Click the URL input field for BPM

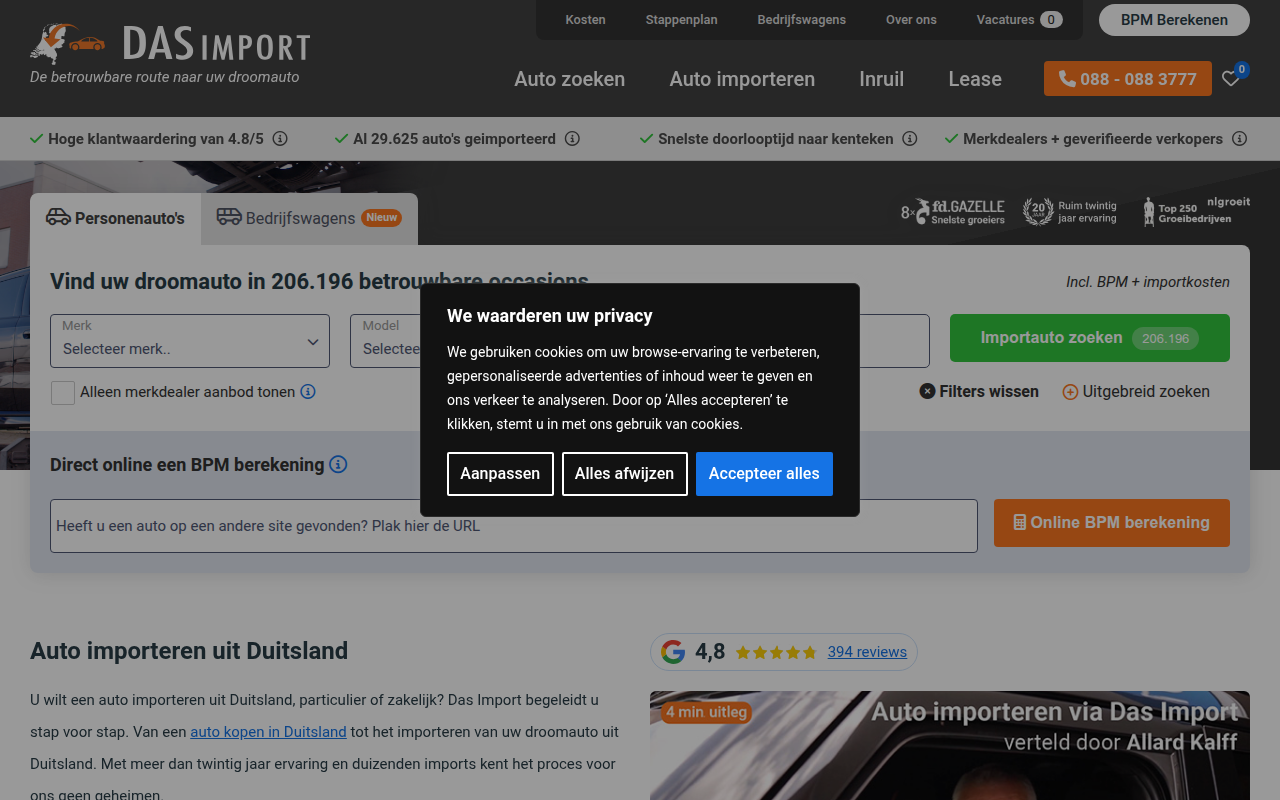pyautogui.click(x=514, y=526)
